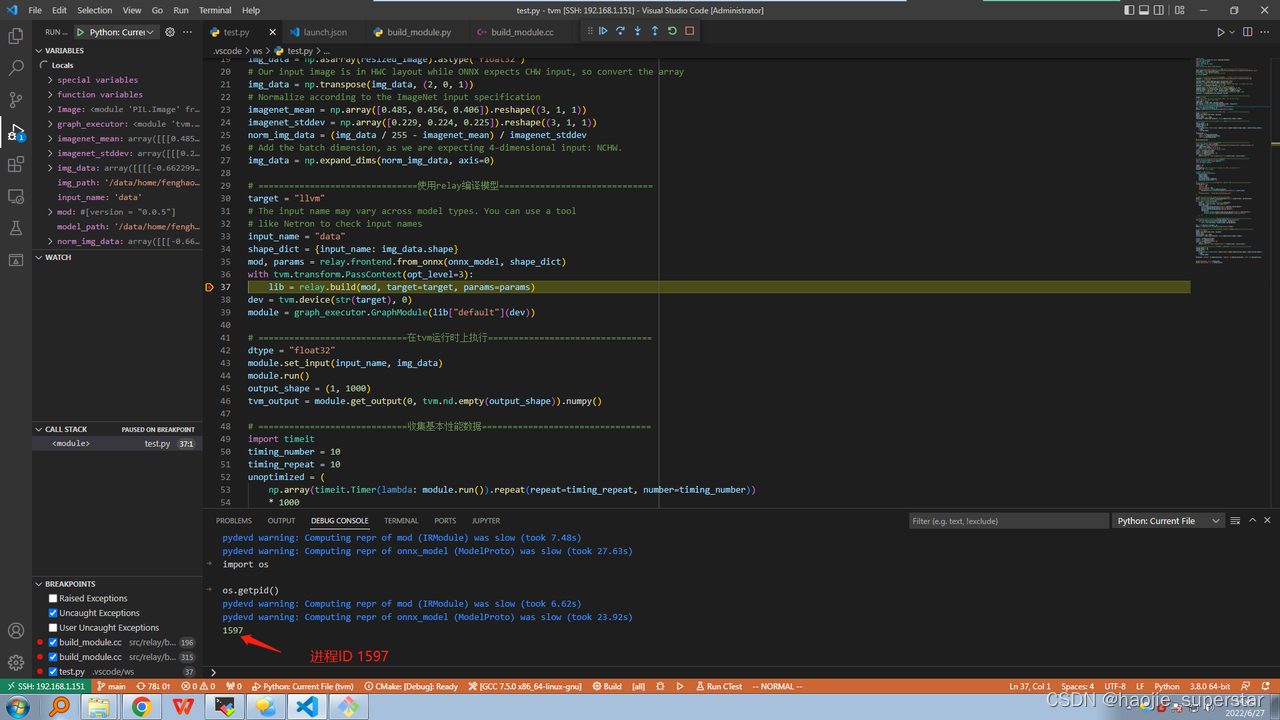Open the File menu
This screenshot has width=1280, height=720.
[x=36, y=10]
